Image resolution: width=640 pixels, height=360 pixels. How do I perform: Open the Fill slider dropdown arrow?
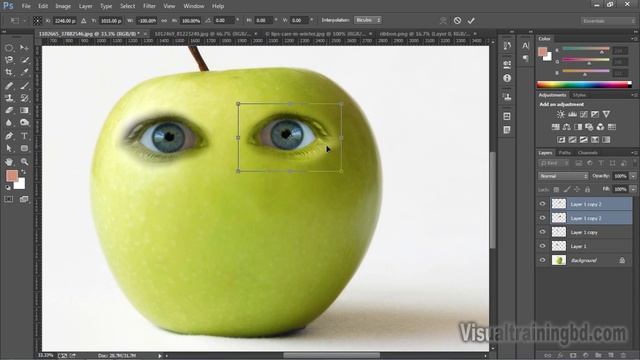(633, 189)
